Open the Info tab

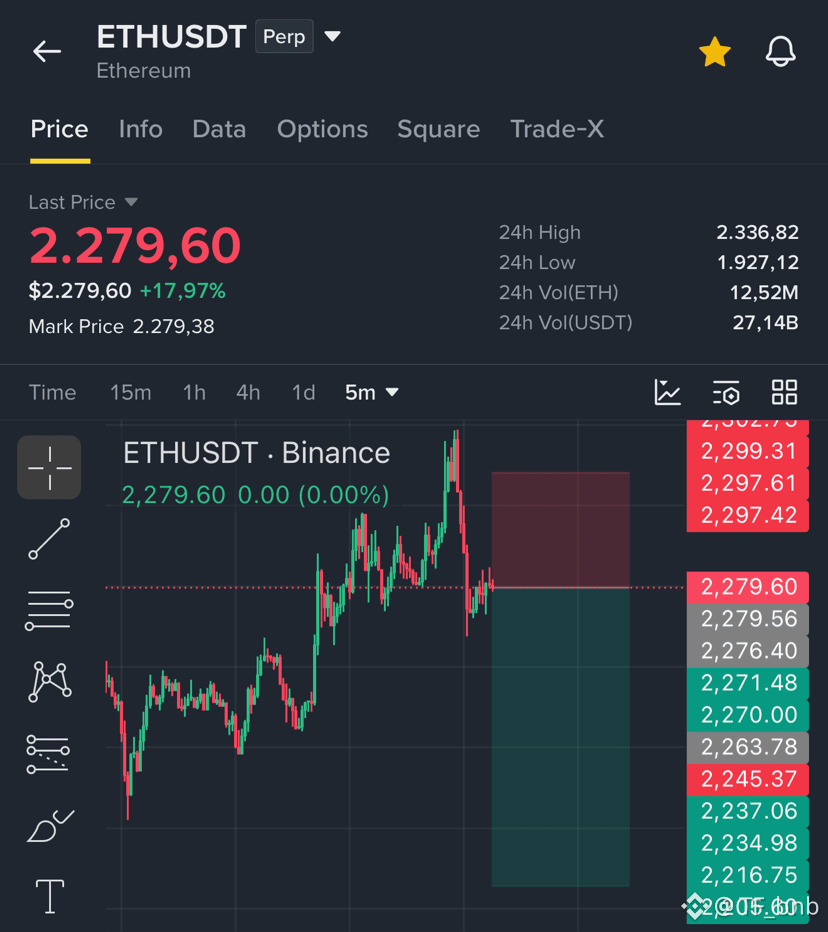140,129
